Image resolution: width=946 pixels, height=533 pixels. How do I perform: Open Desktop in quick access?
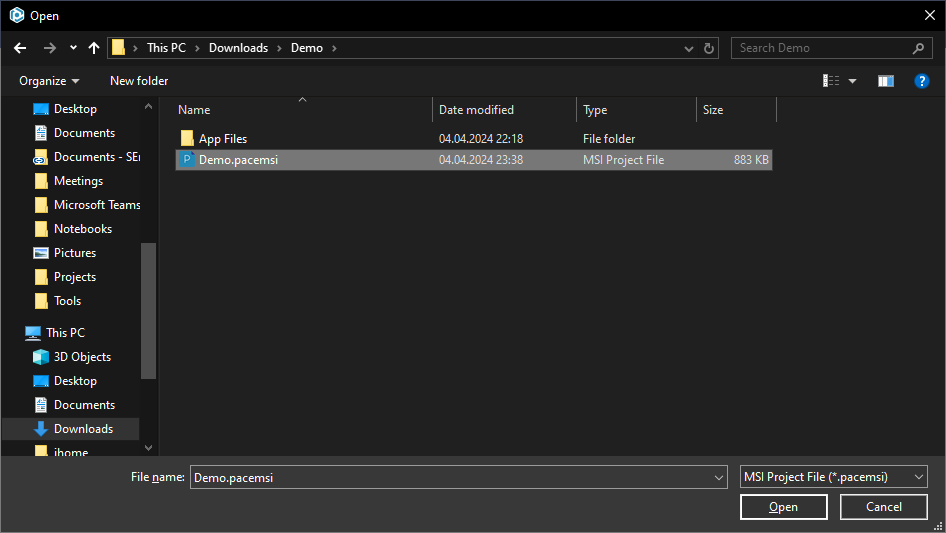coord(75,109)
